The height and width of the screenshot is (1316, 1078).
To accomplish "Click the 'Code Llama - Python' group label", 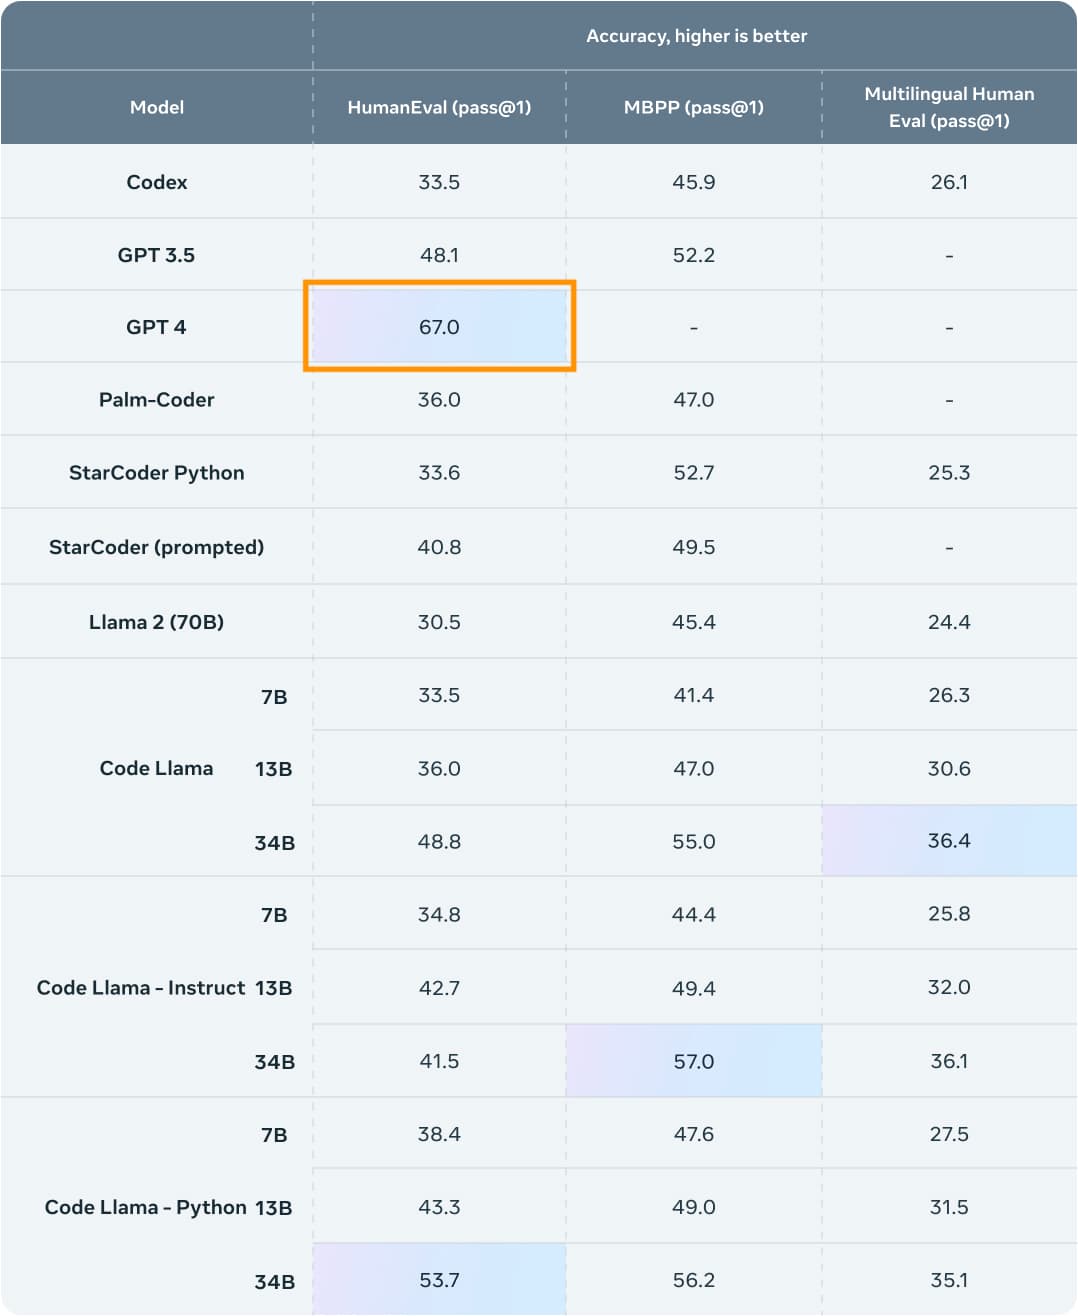I will coord(146,1207).
